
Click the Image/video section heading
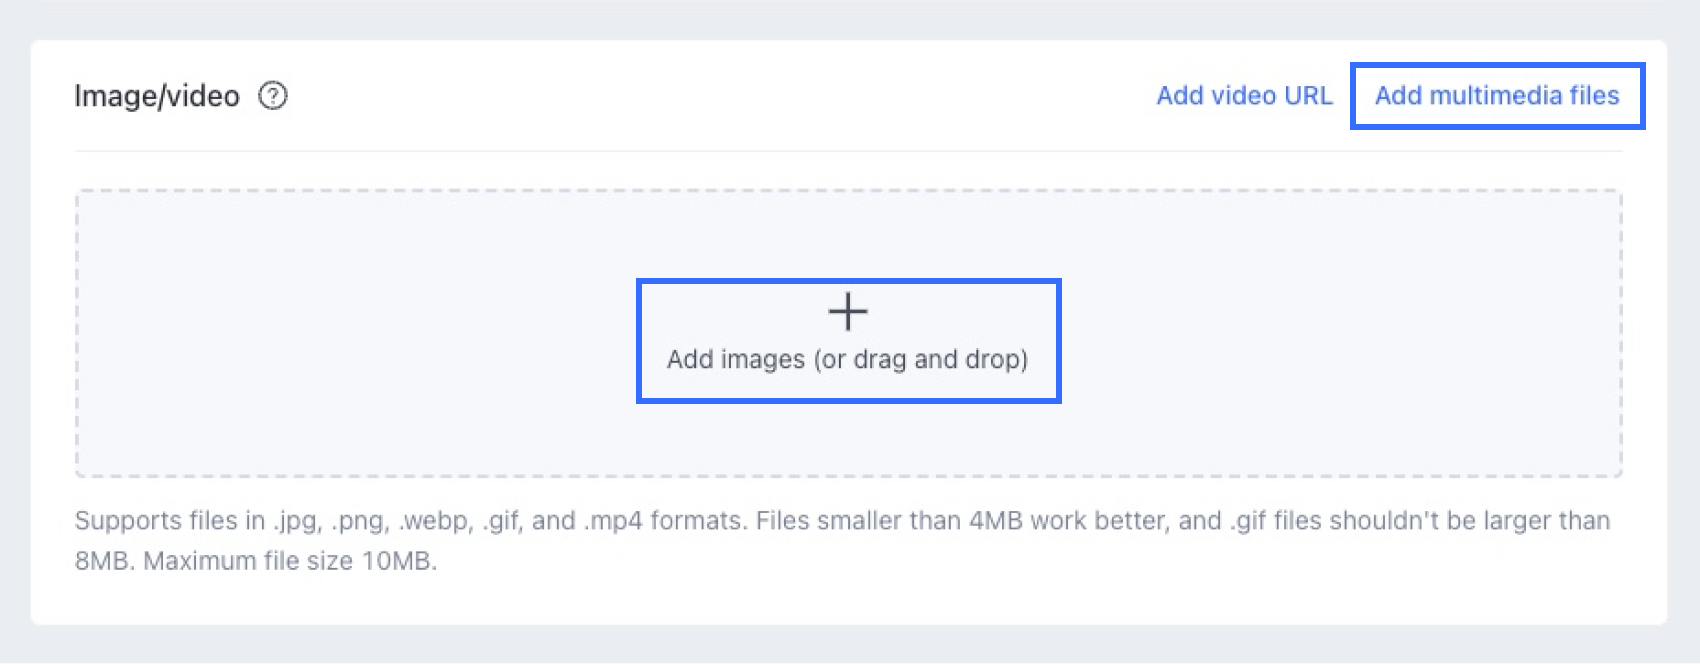(x=157, y=96)
